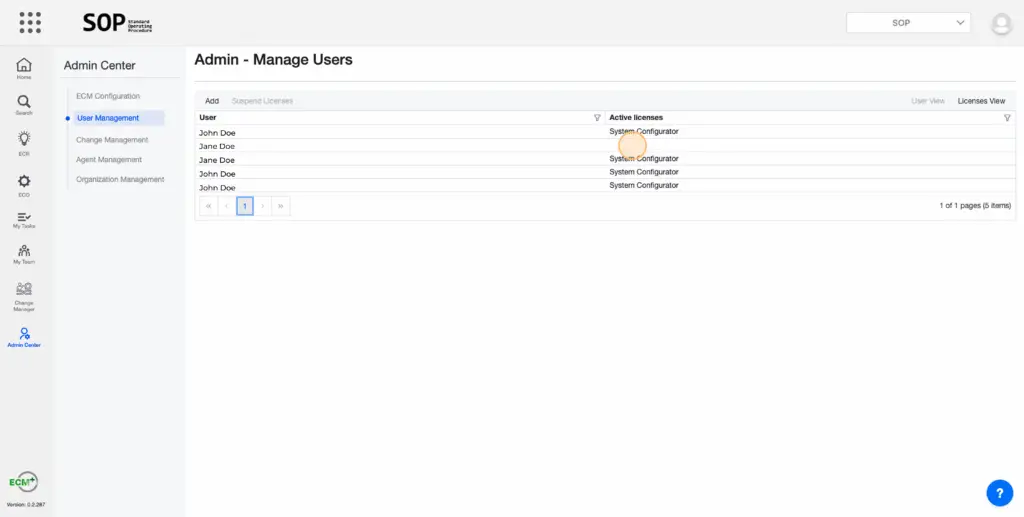Open Change Manager sidebar icon
Screen dimensions: 1024x517
[24, 295]
